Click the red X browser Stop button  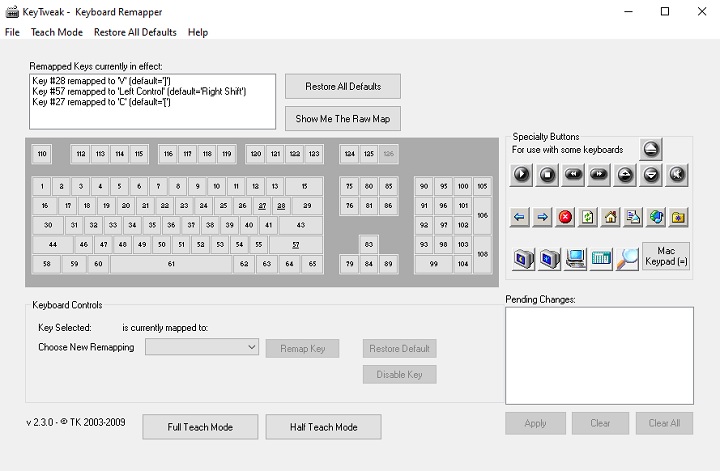565,217
